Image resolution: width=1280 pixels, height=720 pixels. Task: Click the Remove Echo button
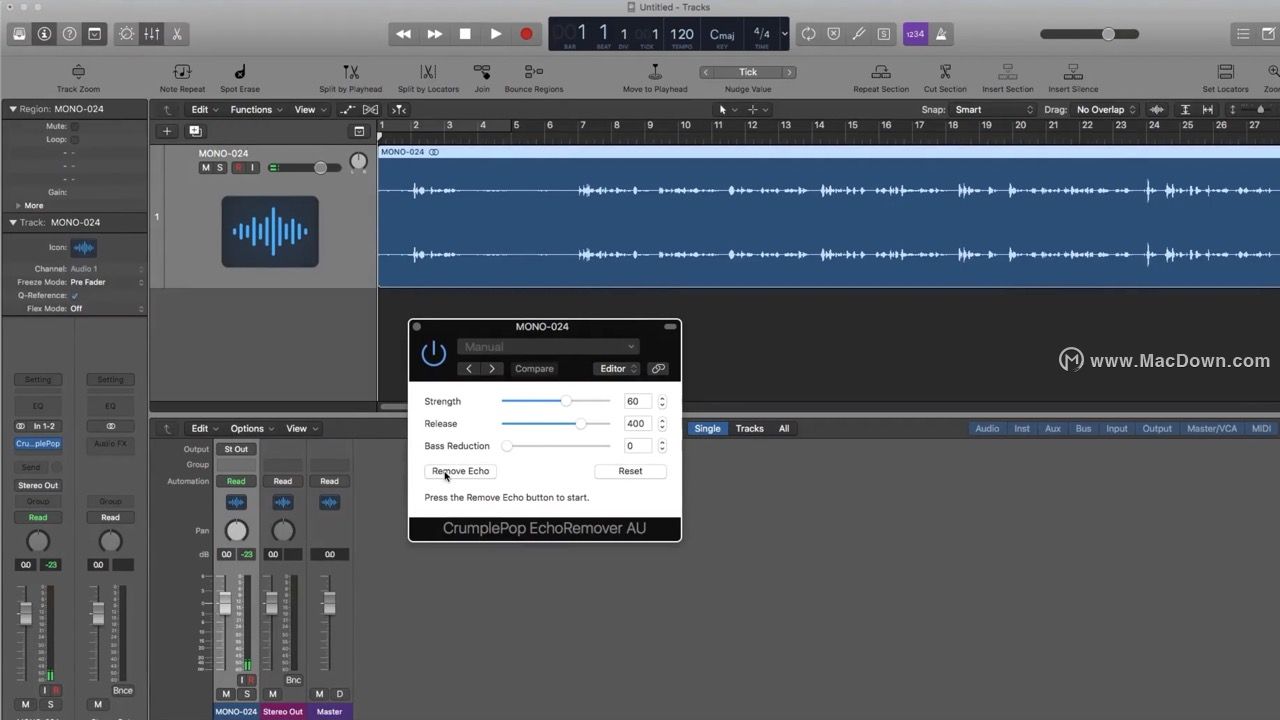coord(461,471)
